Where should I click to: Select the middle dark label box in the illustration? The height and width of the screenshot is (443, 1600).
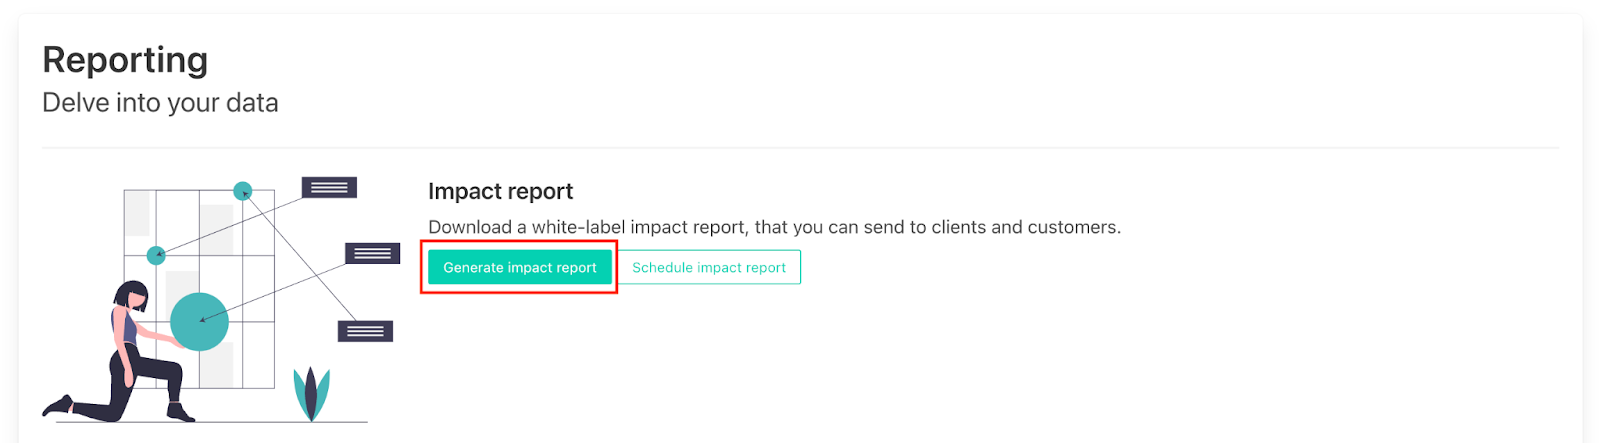[x=372, y=253]
